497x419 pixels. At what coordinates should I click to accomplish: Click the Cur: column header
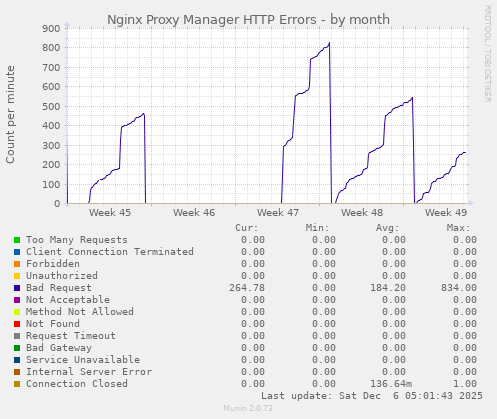[x=247, y=228]
